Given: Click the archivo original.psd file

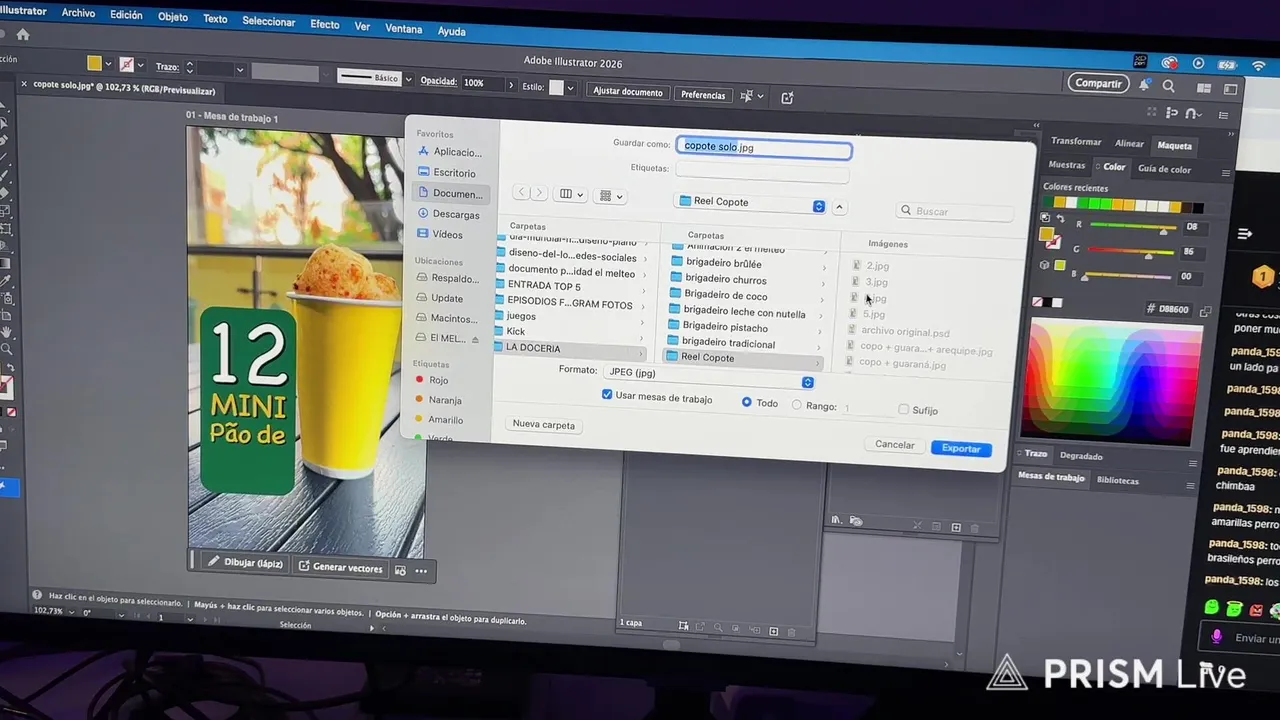Looking at the screenshot, I should (x=898, y=332).
